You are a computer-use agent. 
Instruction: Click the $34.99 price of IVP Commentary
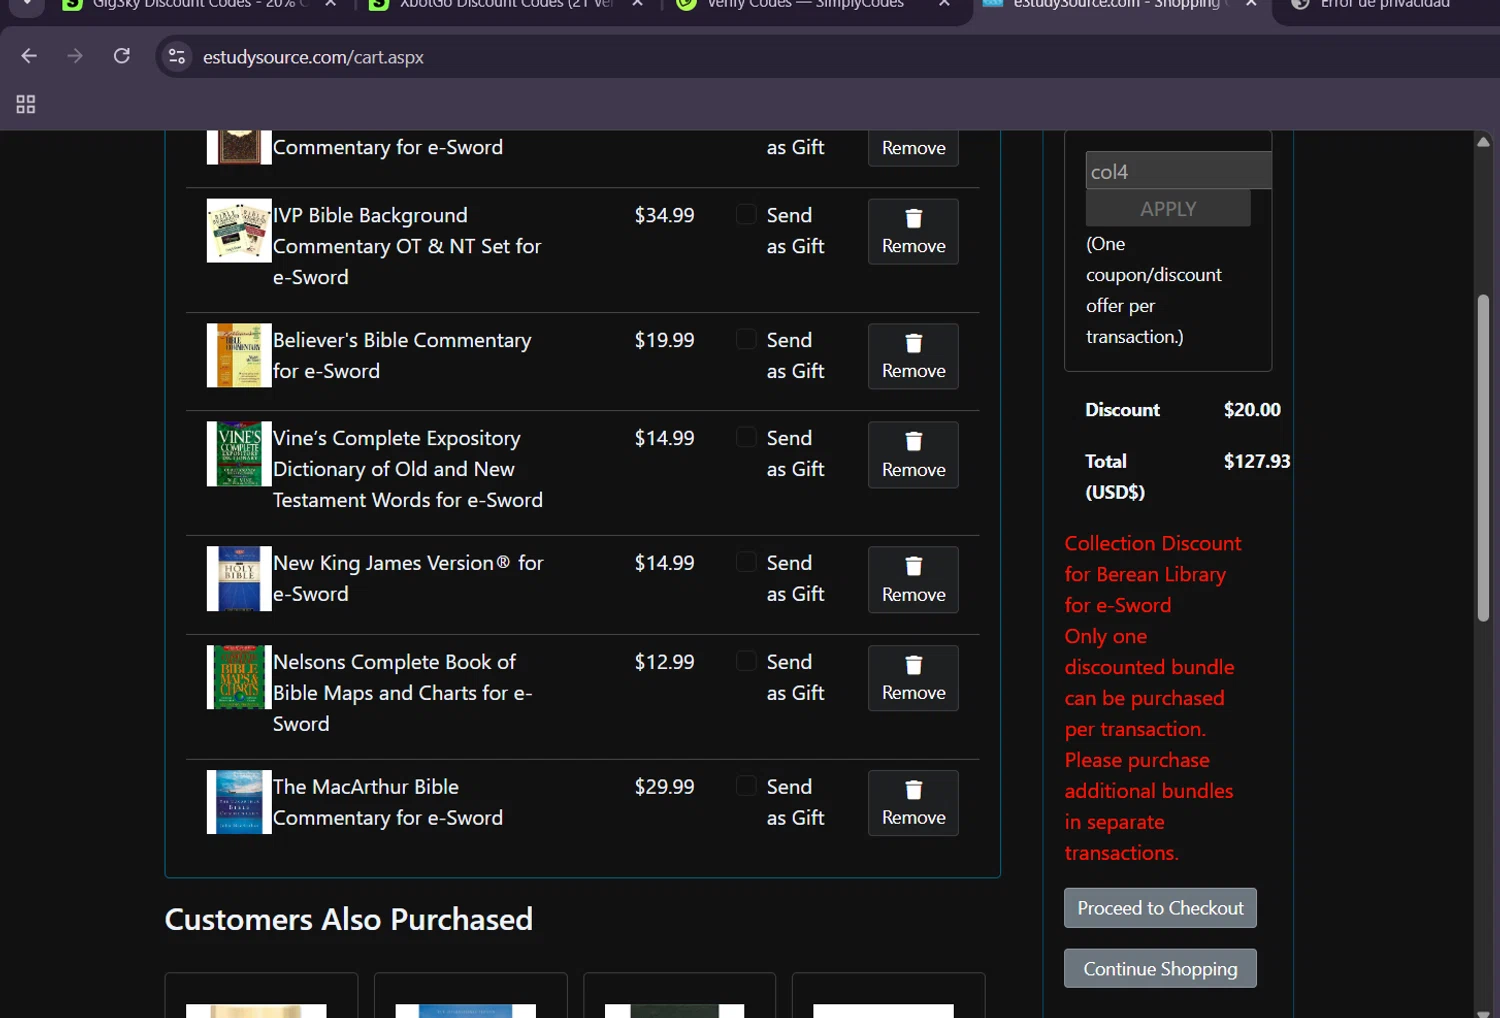point(664,215)
